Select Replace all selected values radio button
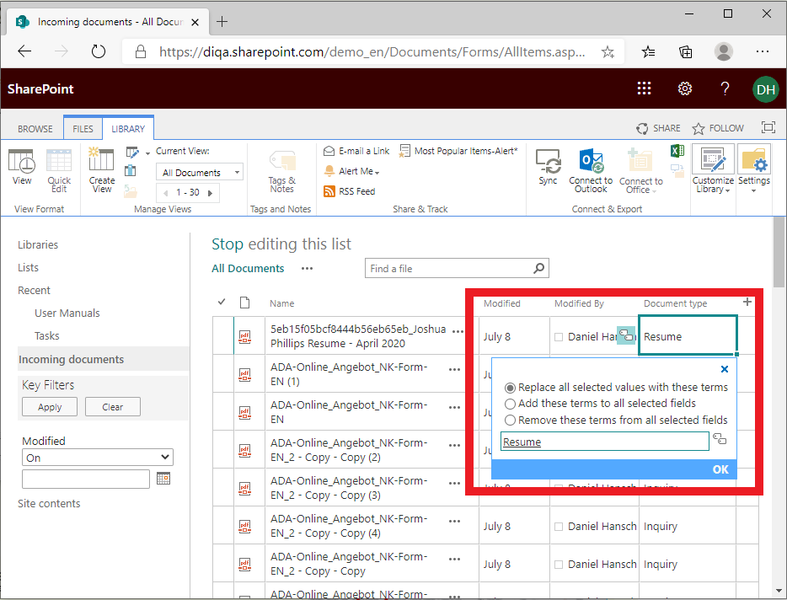This screenshot has height=600, width=787. tap(510, 387)
